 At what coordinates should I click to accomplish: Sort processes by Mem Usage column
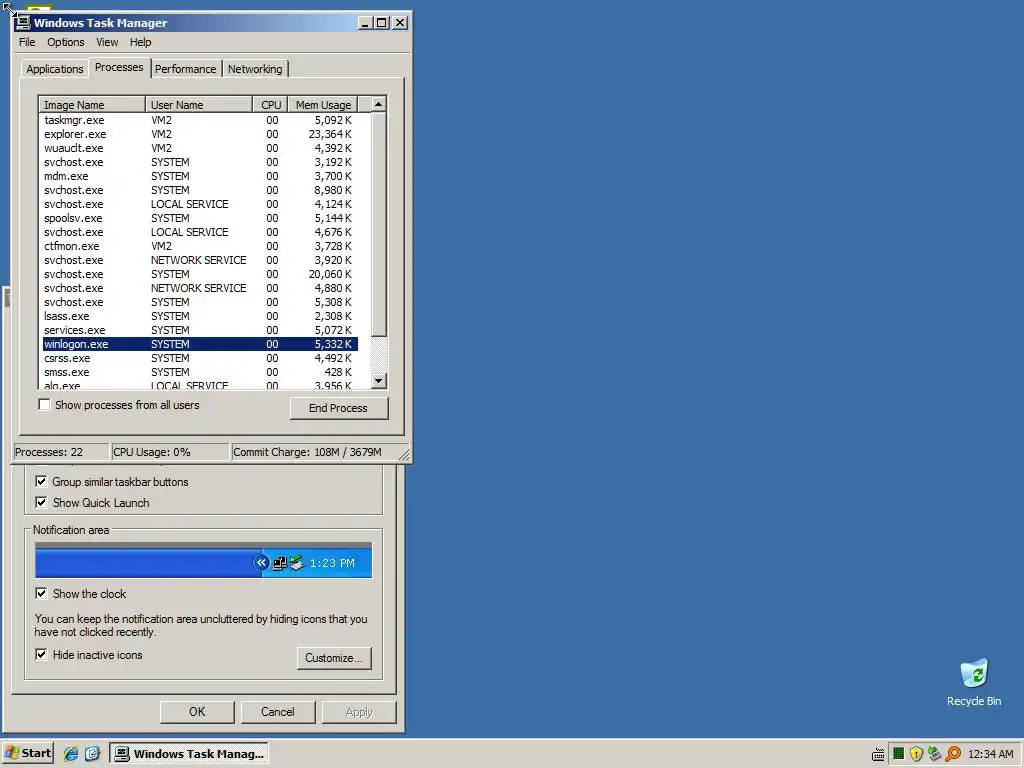pos(323,105)
